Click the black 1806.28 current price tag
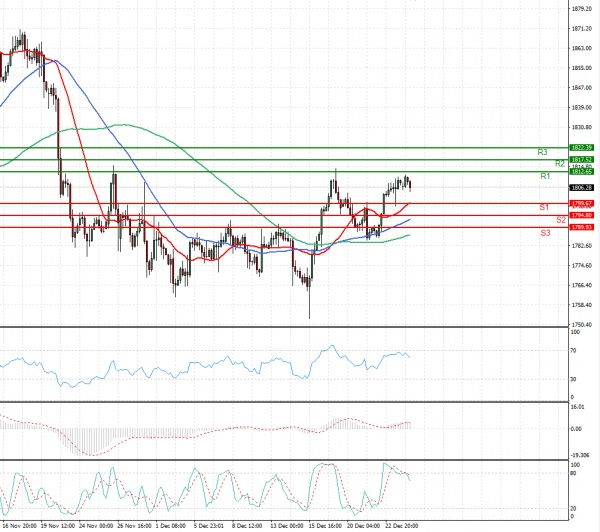The height and width of the screenshot is (532, 600). pyautogui.click(x=582, y=188)
